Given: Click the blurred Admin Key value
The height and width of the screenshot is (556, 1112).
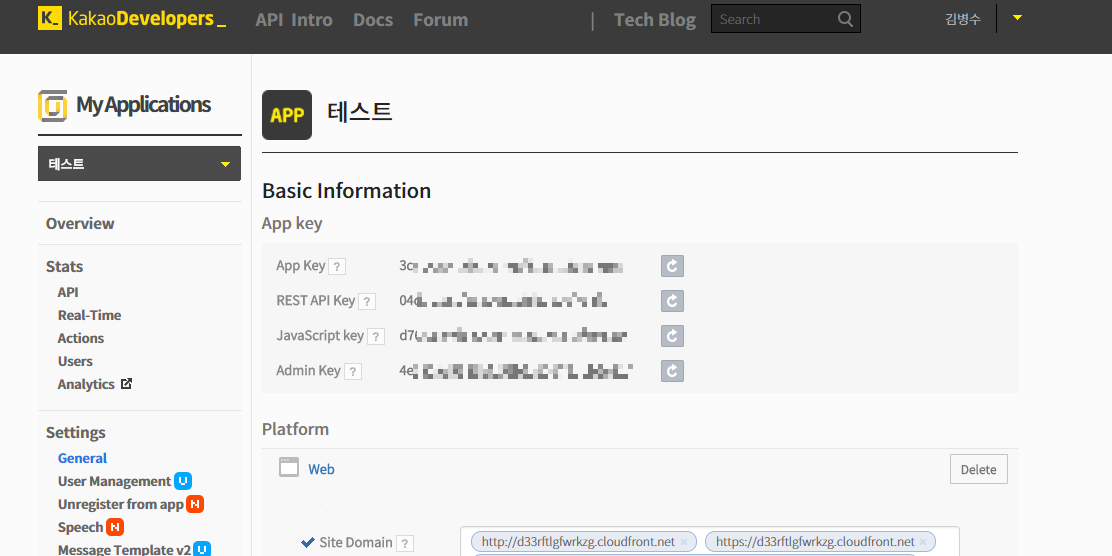Looking at the screenshot, I should tap(516, 370).
